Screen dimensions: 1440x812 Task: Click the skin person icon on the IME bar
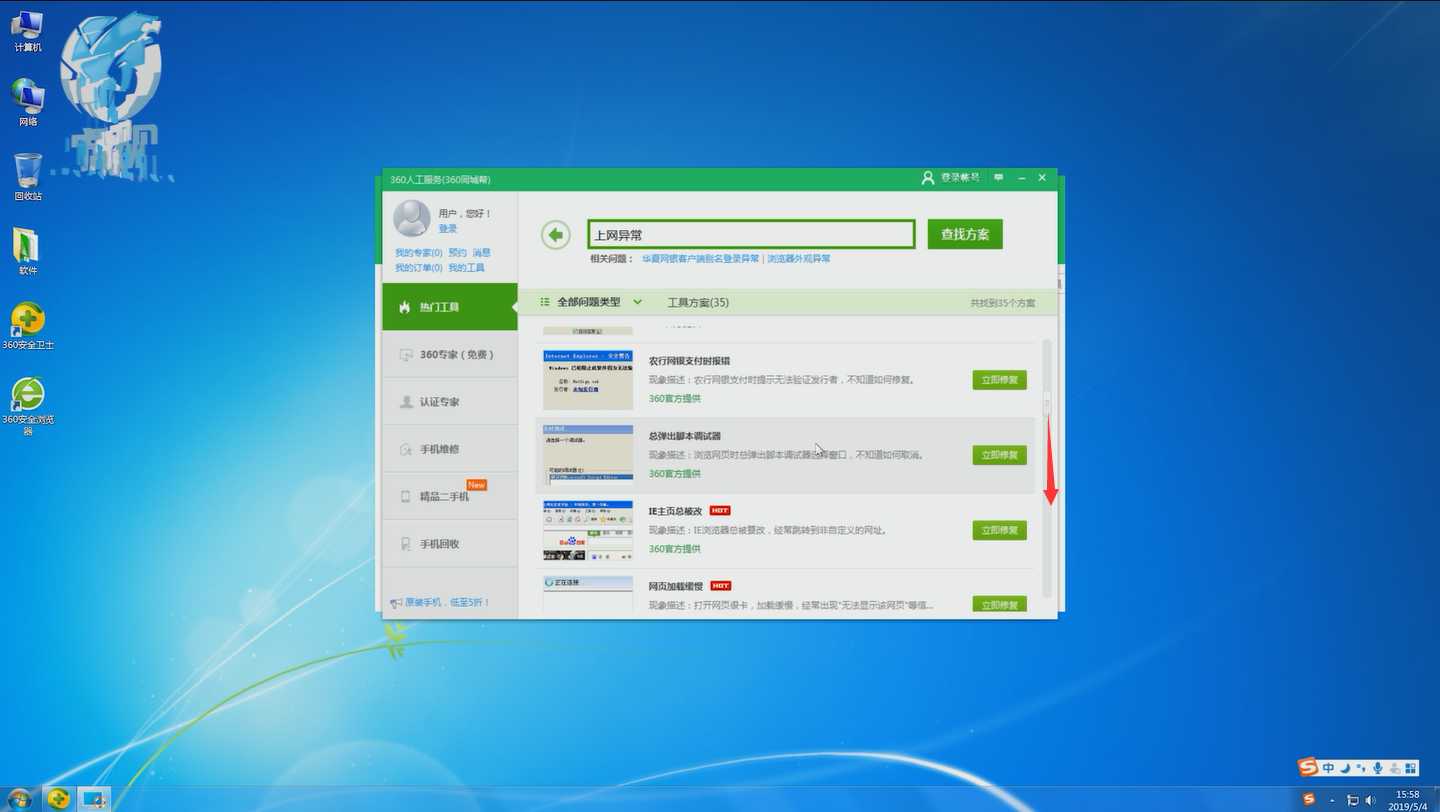pyautogui.click(x=1395, y=768)
